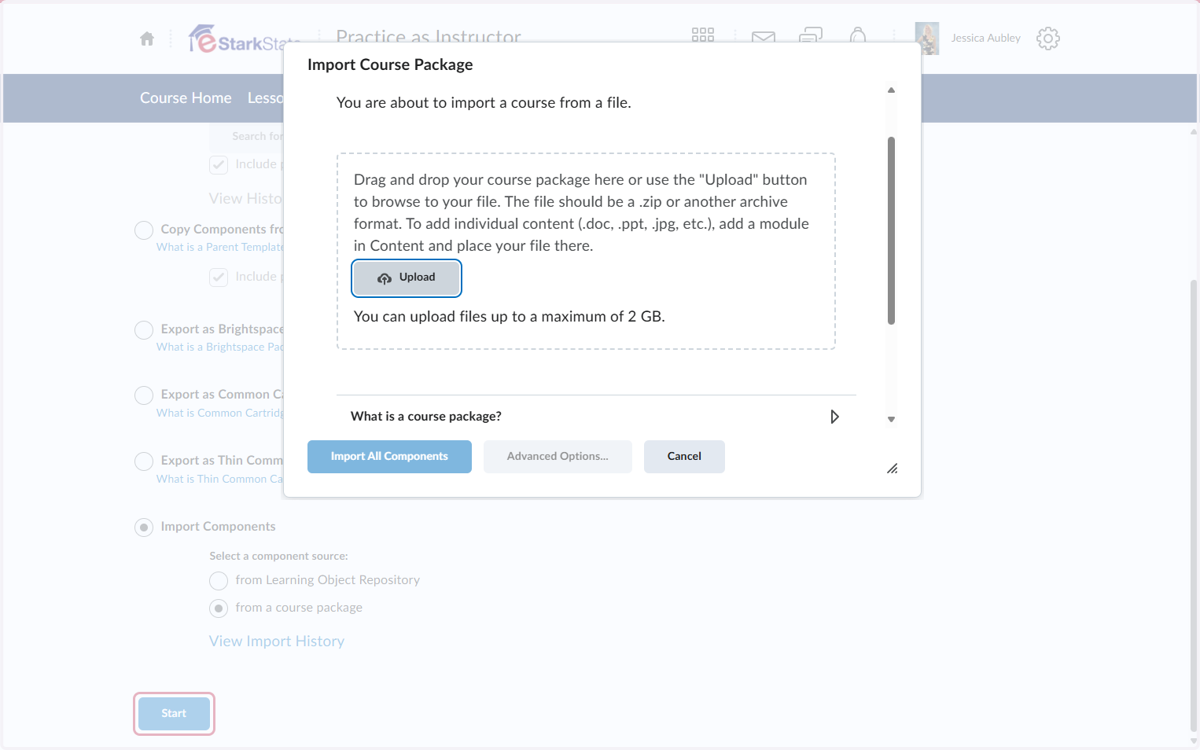Toggle Include checkbox under the search field
Image resolution: width=1200 pixels, height=750 pixels.
click(x=218, y=165)
